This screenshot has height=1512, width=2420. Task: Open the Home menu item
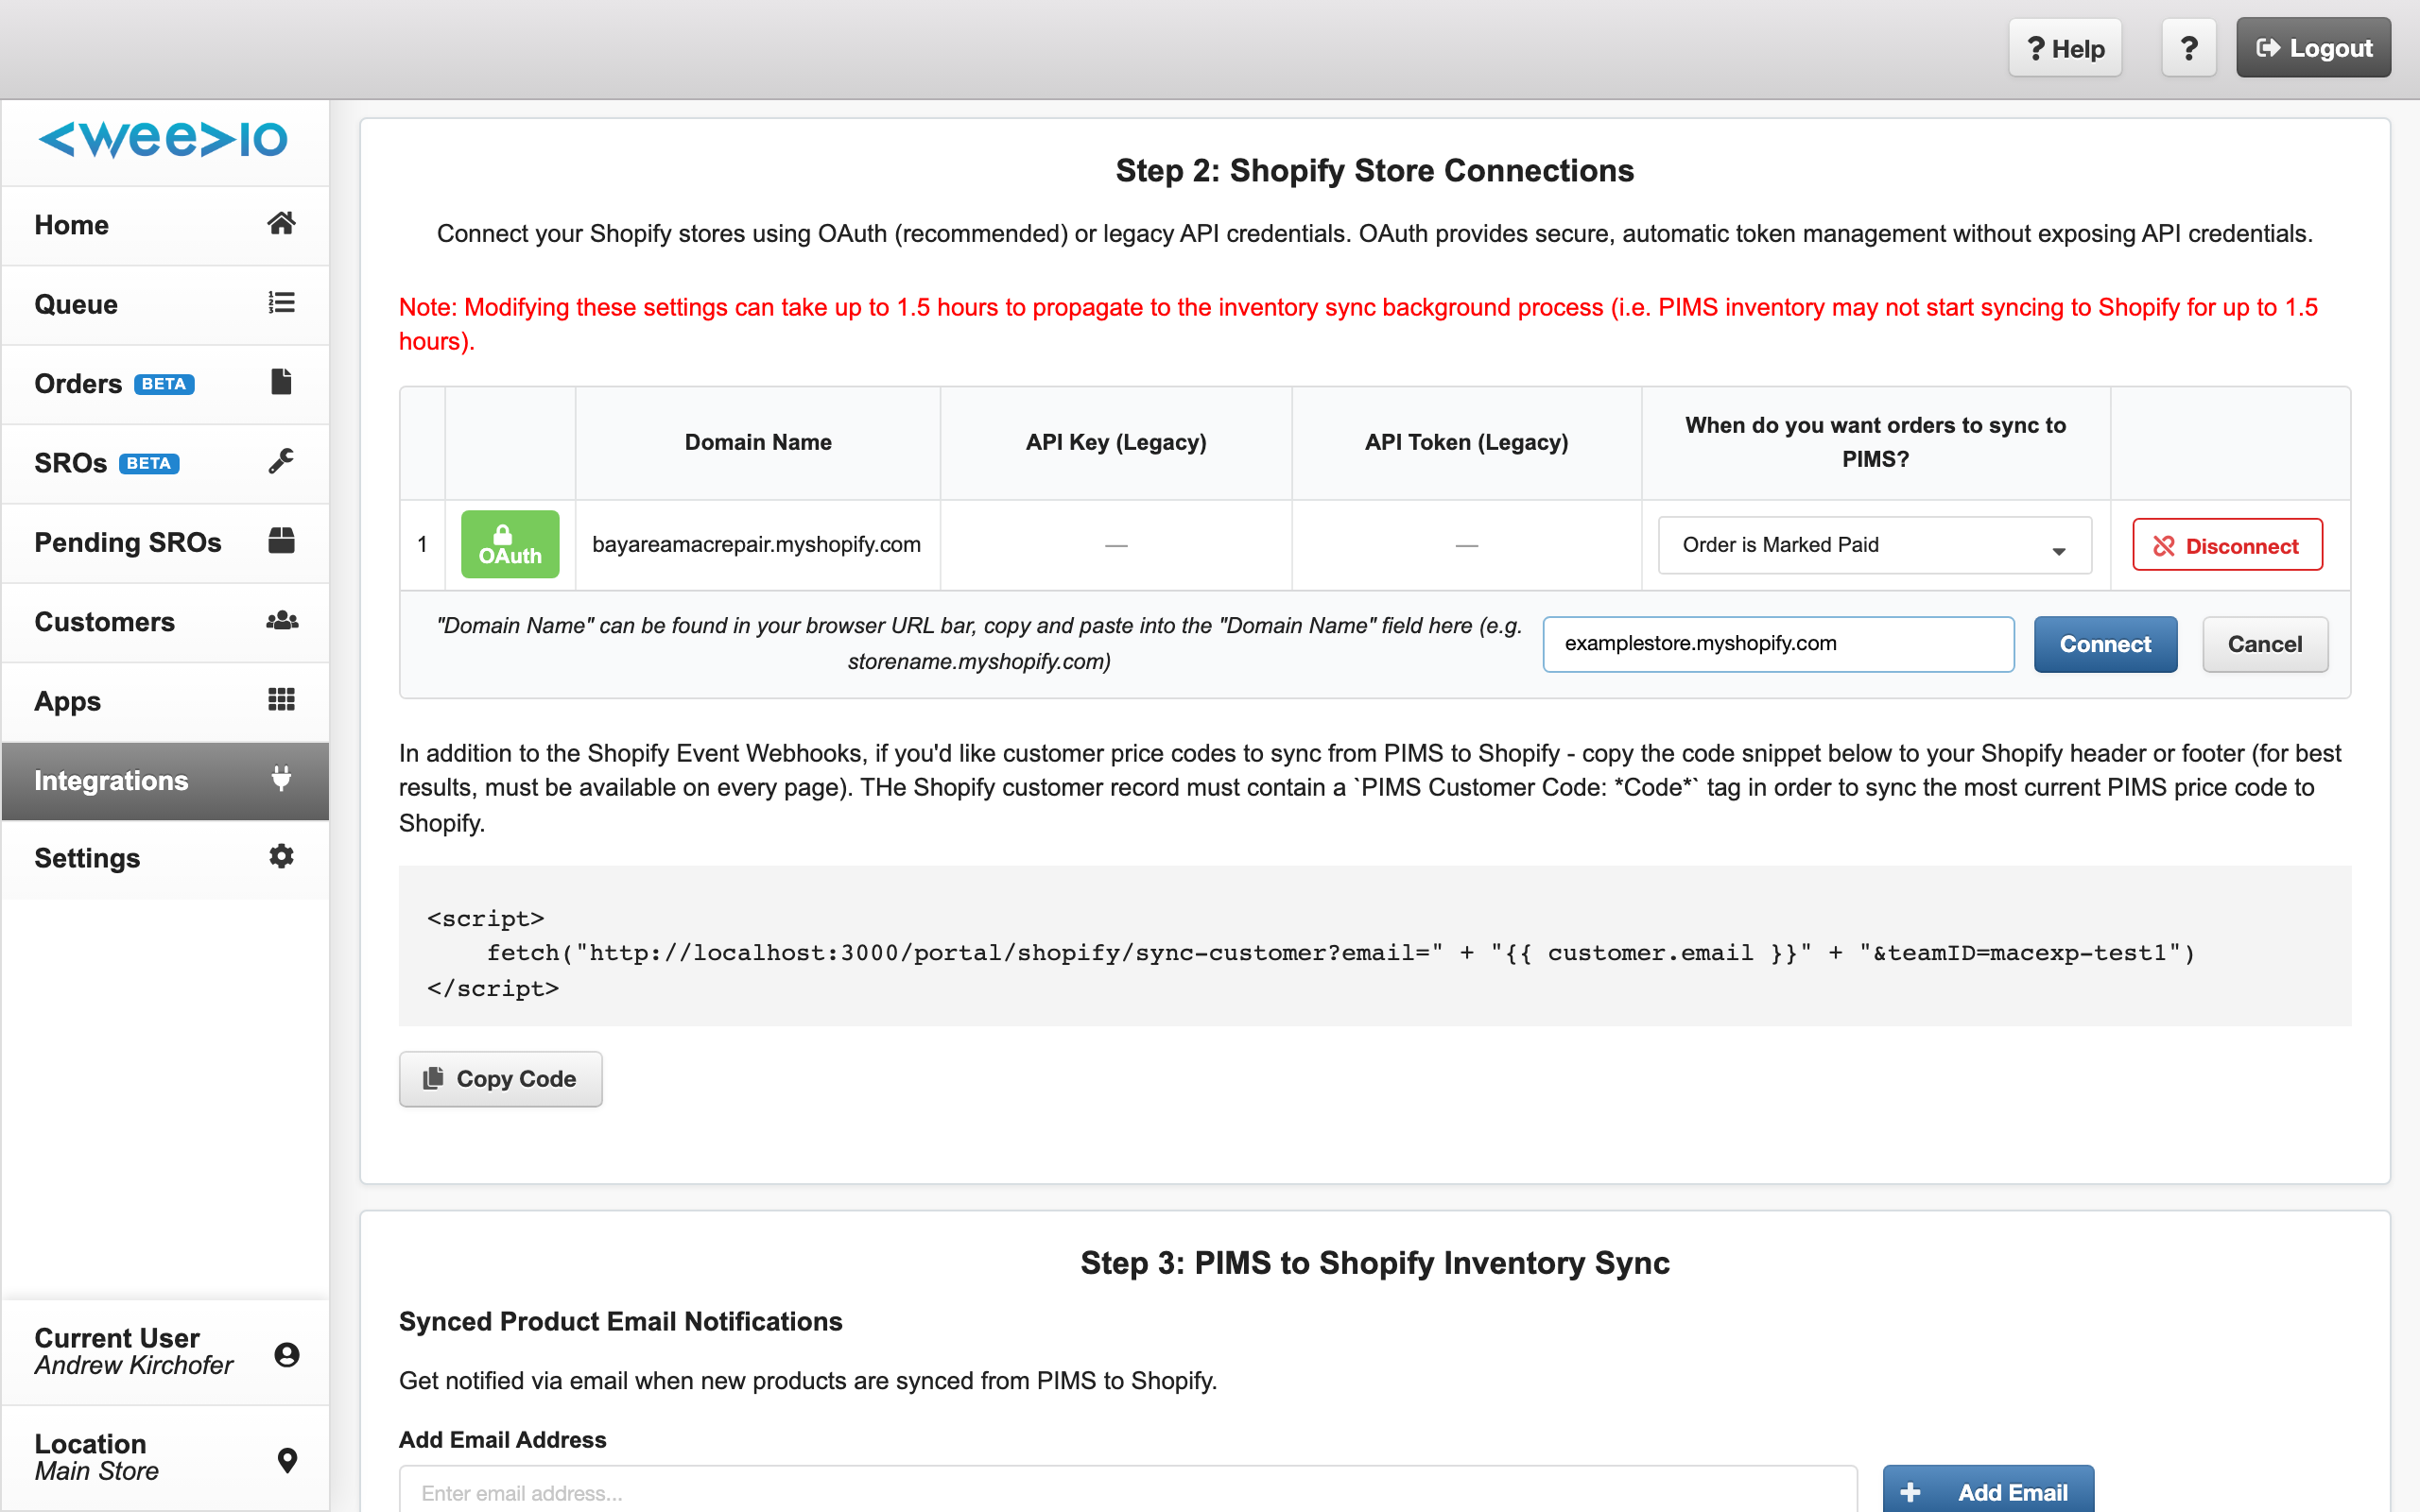[x=165, y=225]
